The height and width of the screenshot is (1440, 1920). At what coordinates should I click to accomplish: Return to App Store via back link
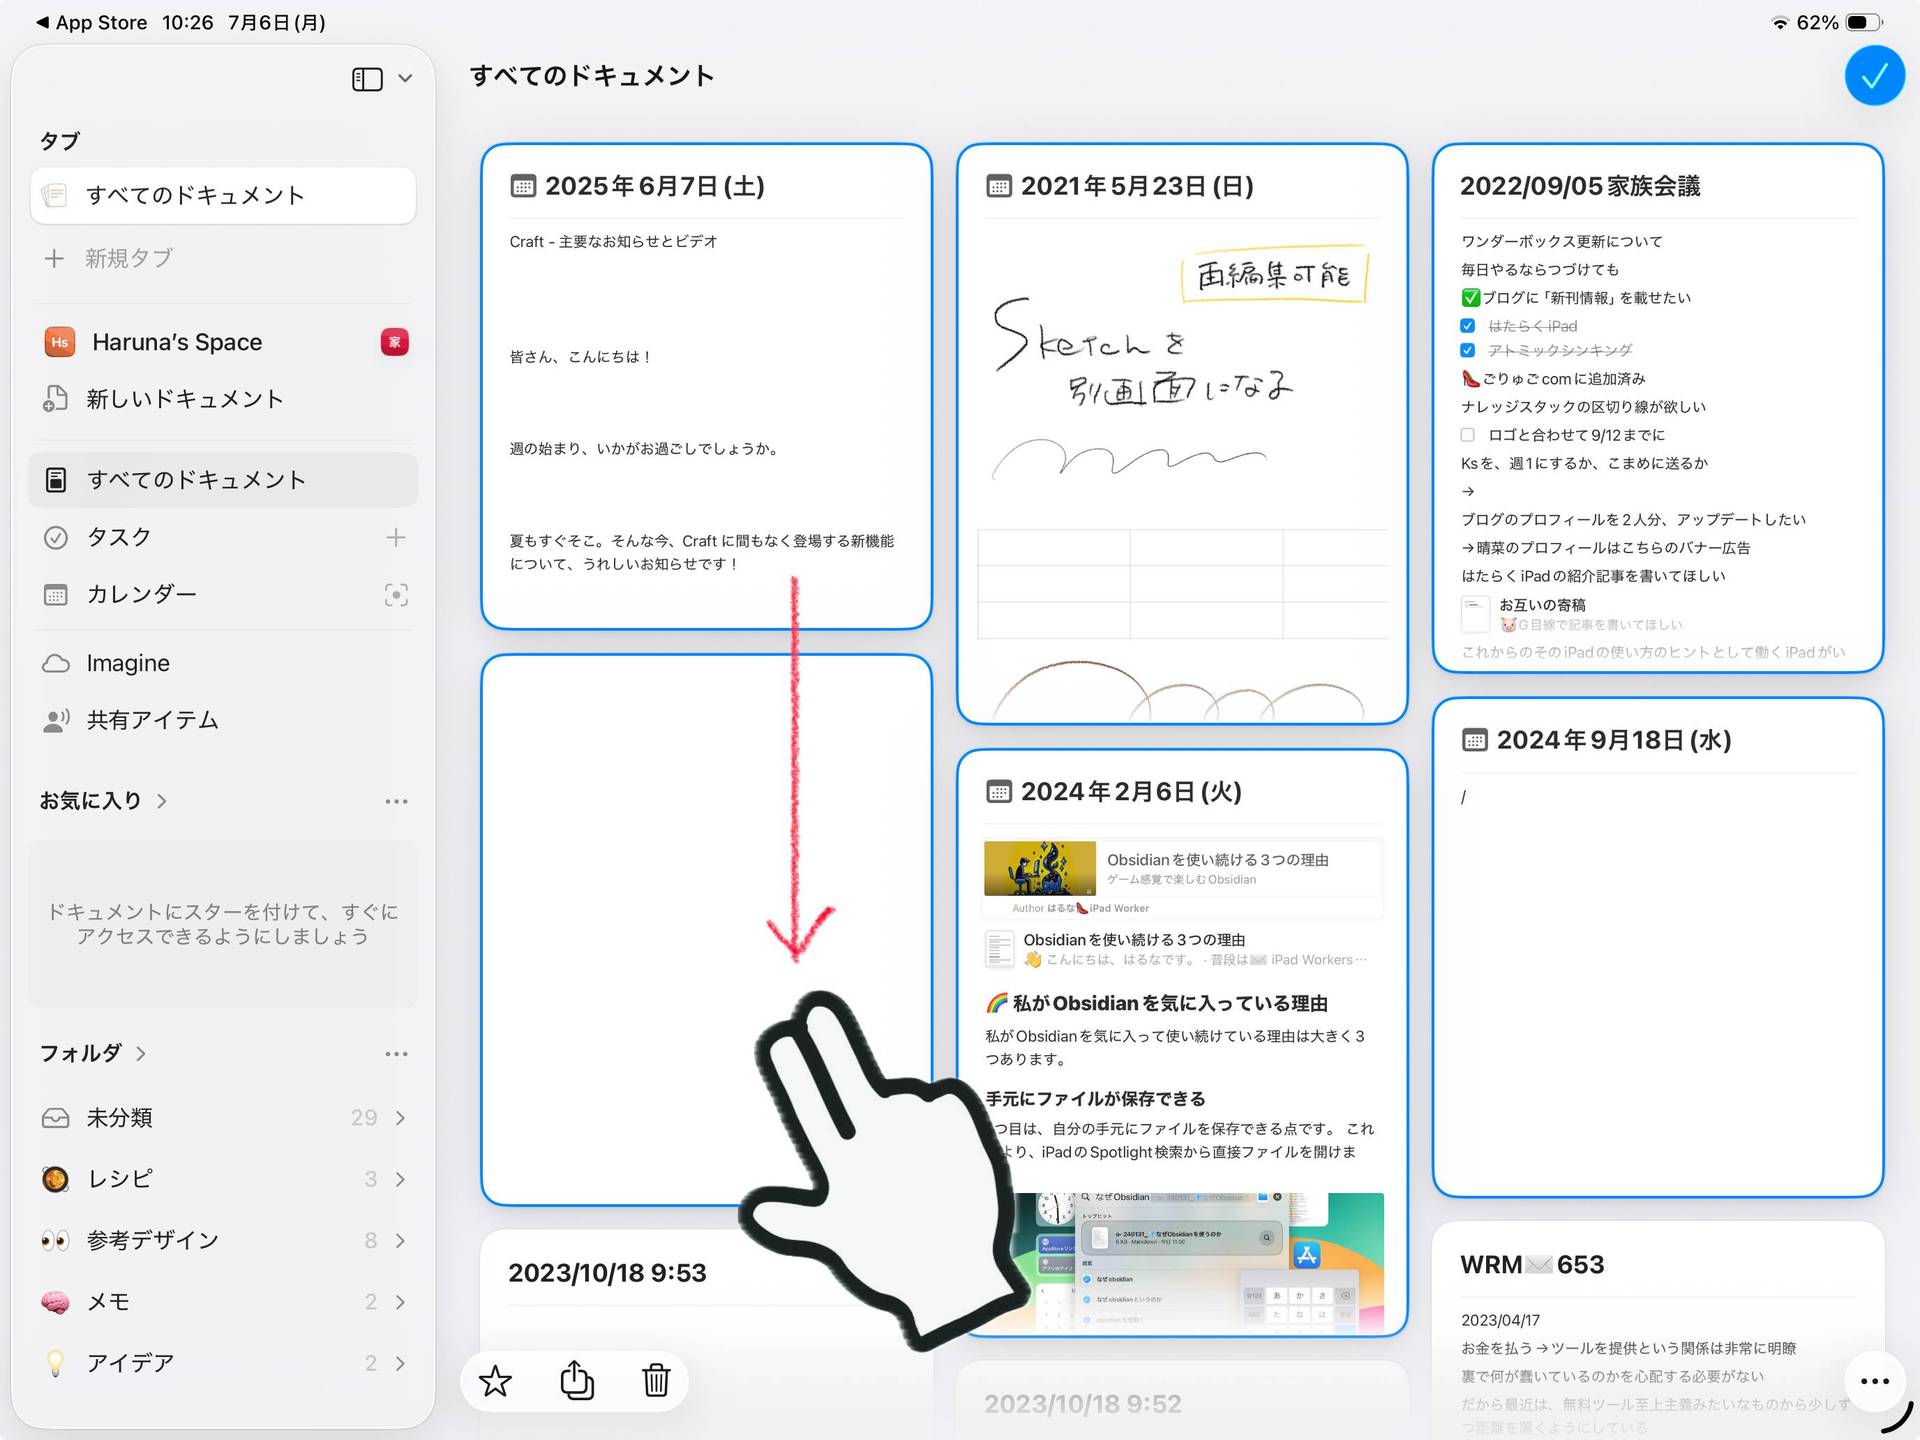click(x=91, y=22)
